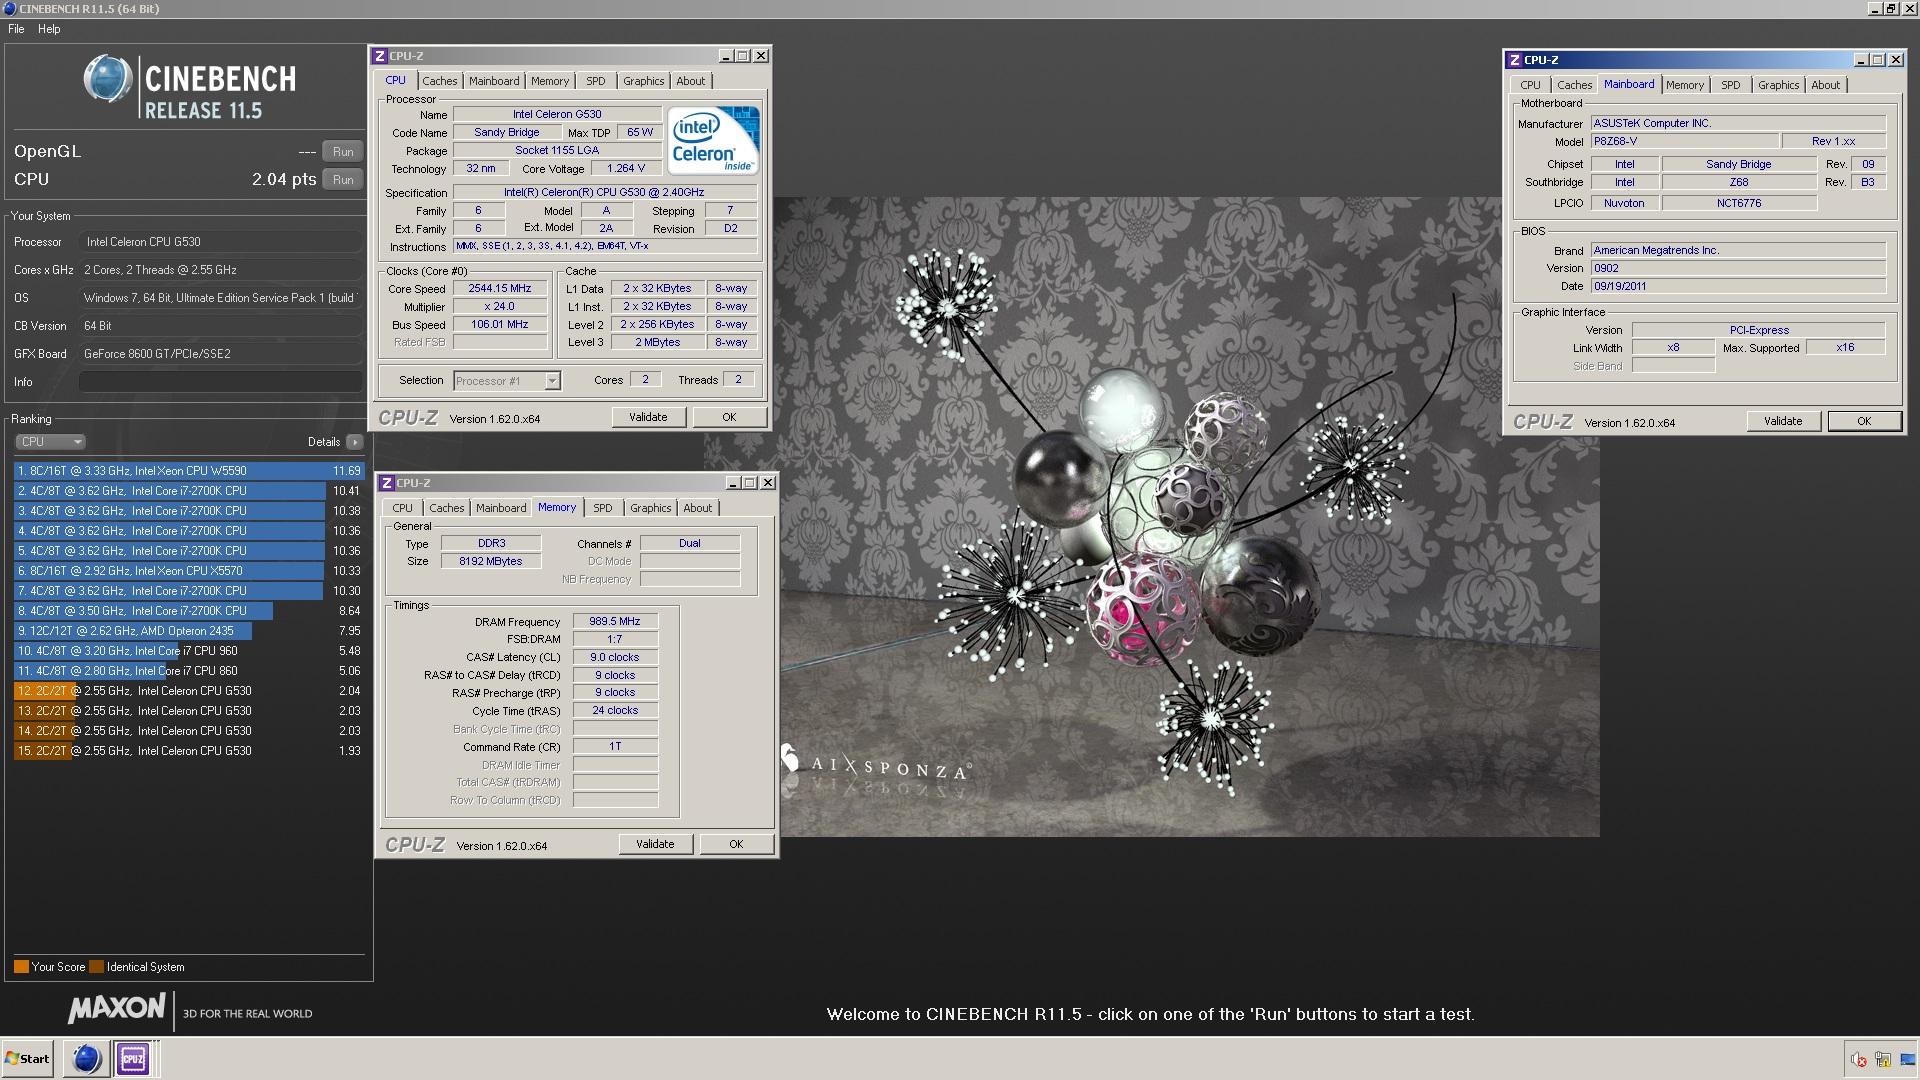
Task: Click the Core Speed value 2544.15 MHz
Action: click(500, 288)
